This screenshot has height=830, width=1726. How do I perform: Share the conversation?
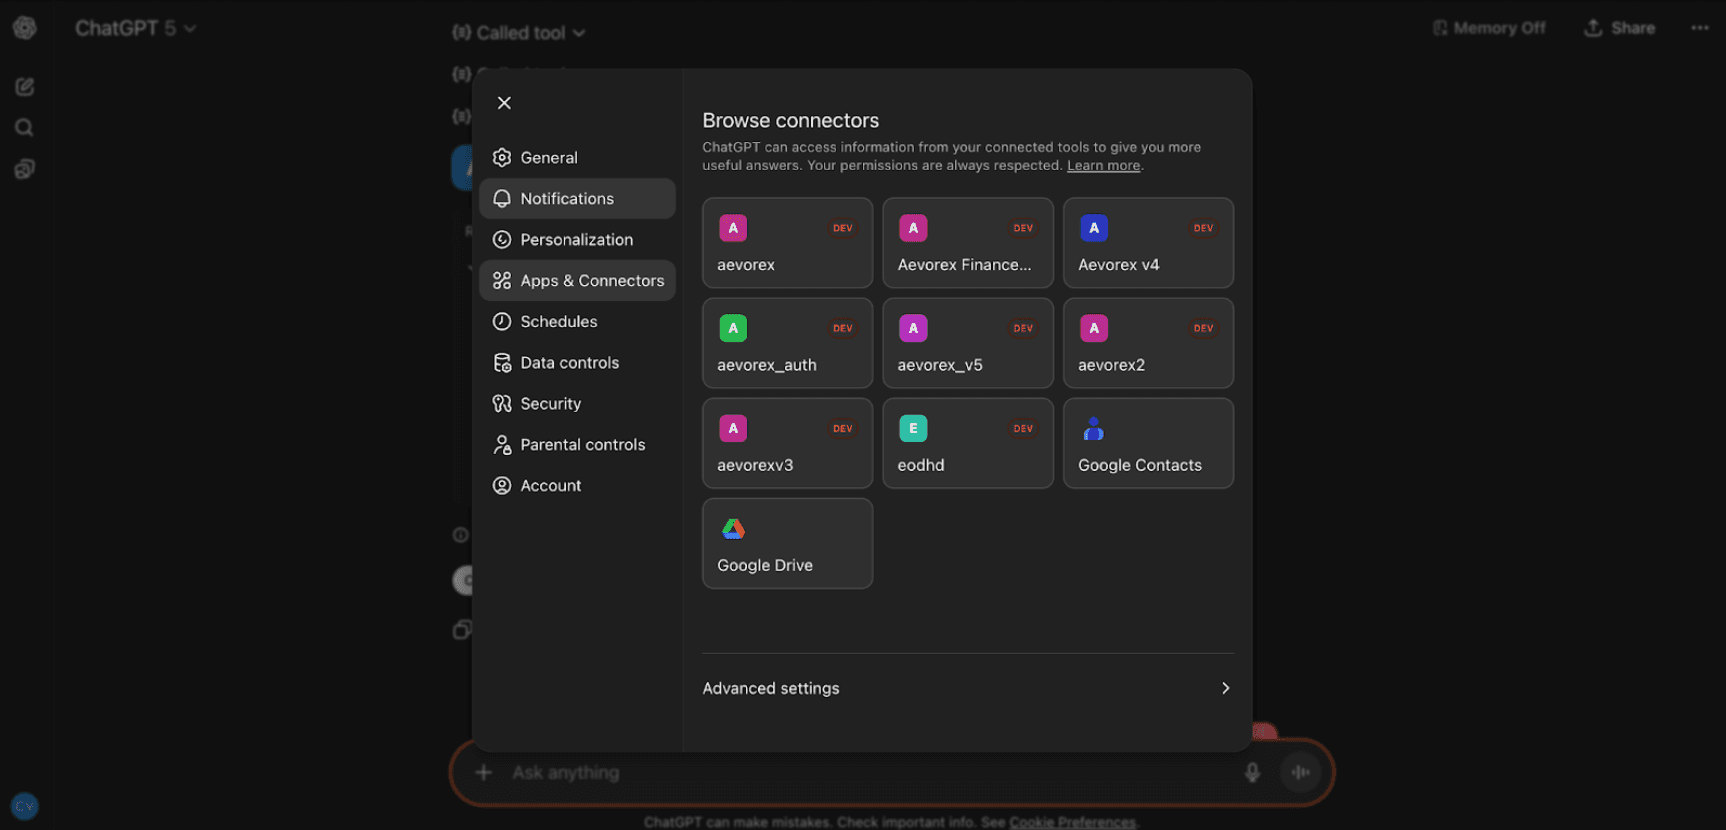tap(1619, 28)
